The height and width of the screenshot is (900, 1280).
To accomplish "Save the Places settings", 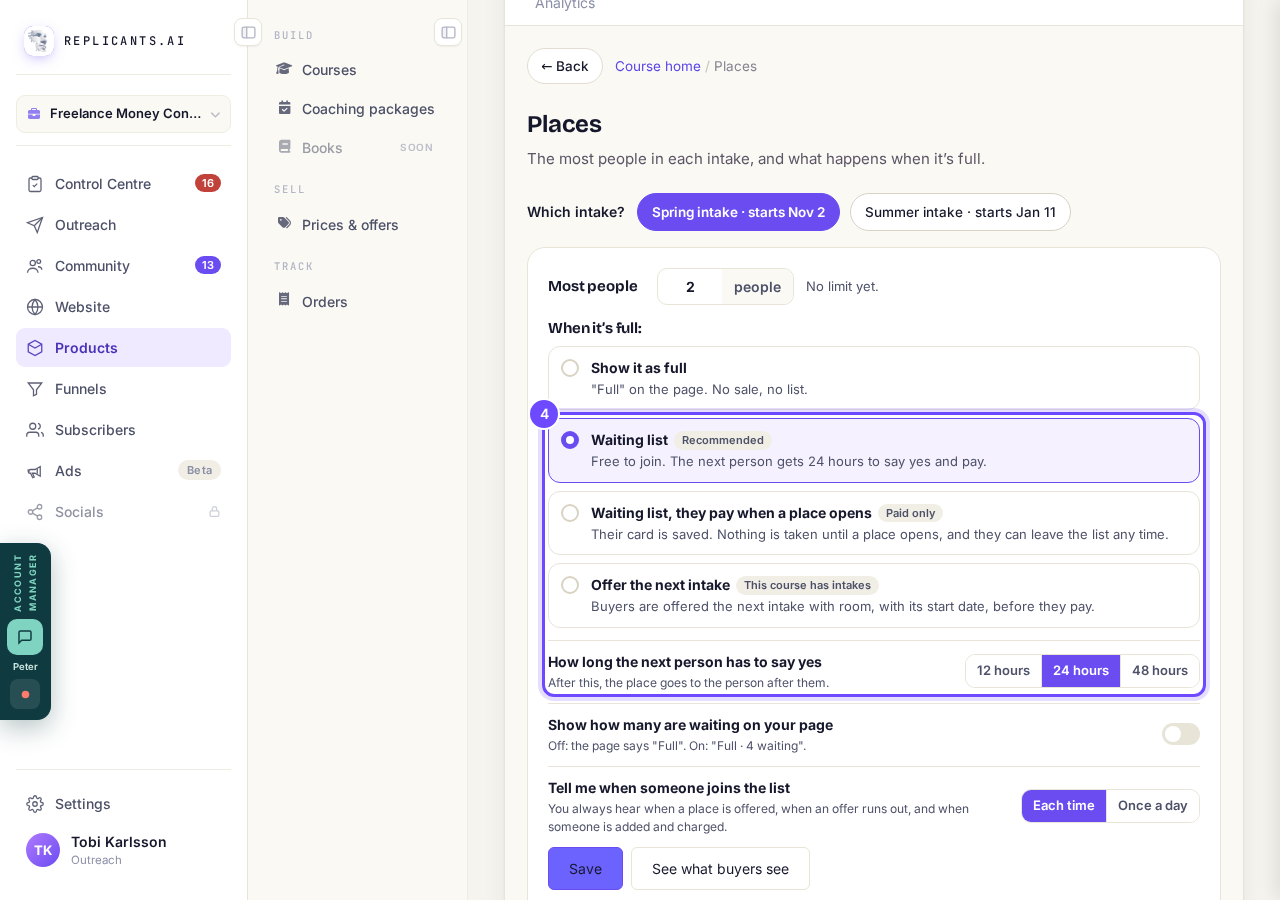I will coord(585,869).
